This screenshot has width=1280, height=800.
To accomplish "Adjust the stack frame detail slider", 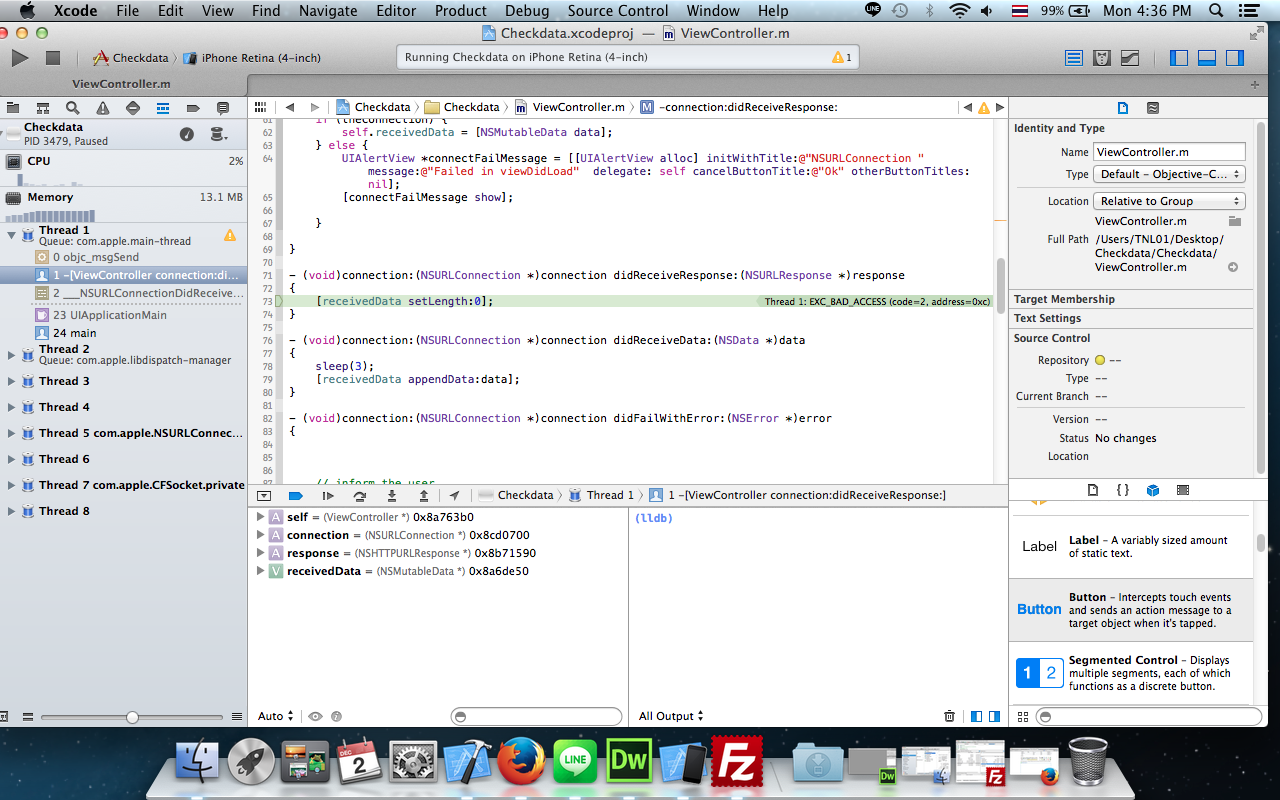I will (132, 717).
